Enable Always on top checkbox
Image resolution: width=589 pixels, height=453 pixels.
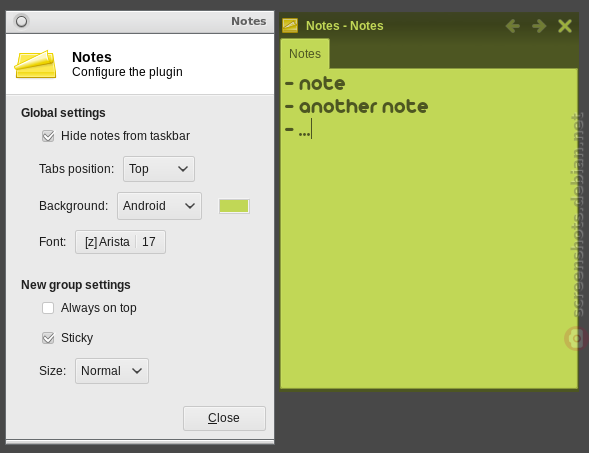coord(48,308)
